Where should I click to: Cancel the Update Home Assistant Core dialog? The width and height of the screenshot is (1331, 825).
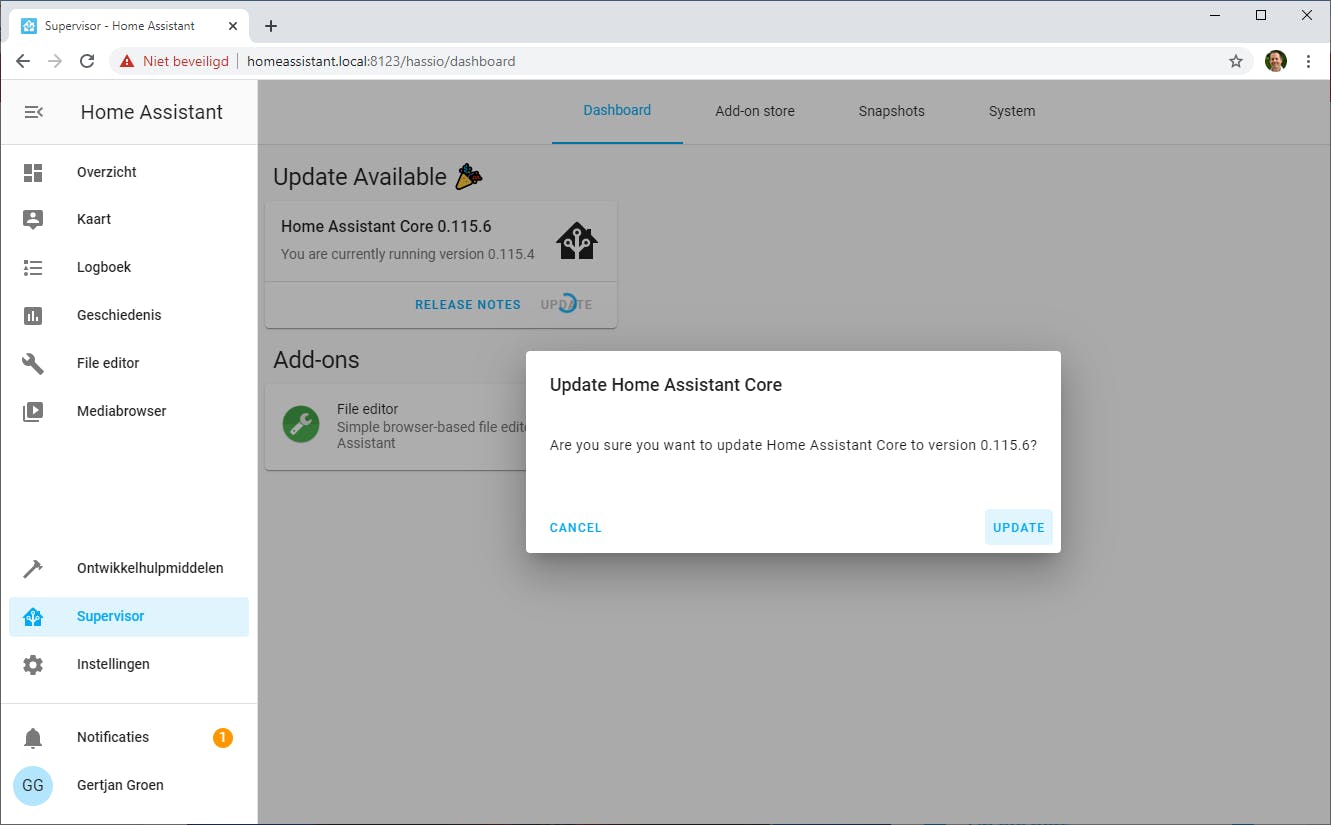point(576,528)
